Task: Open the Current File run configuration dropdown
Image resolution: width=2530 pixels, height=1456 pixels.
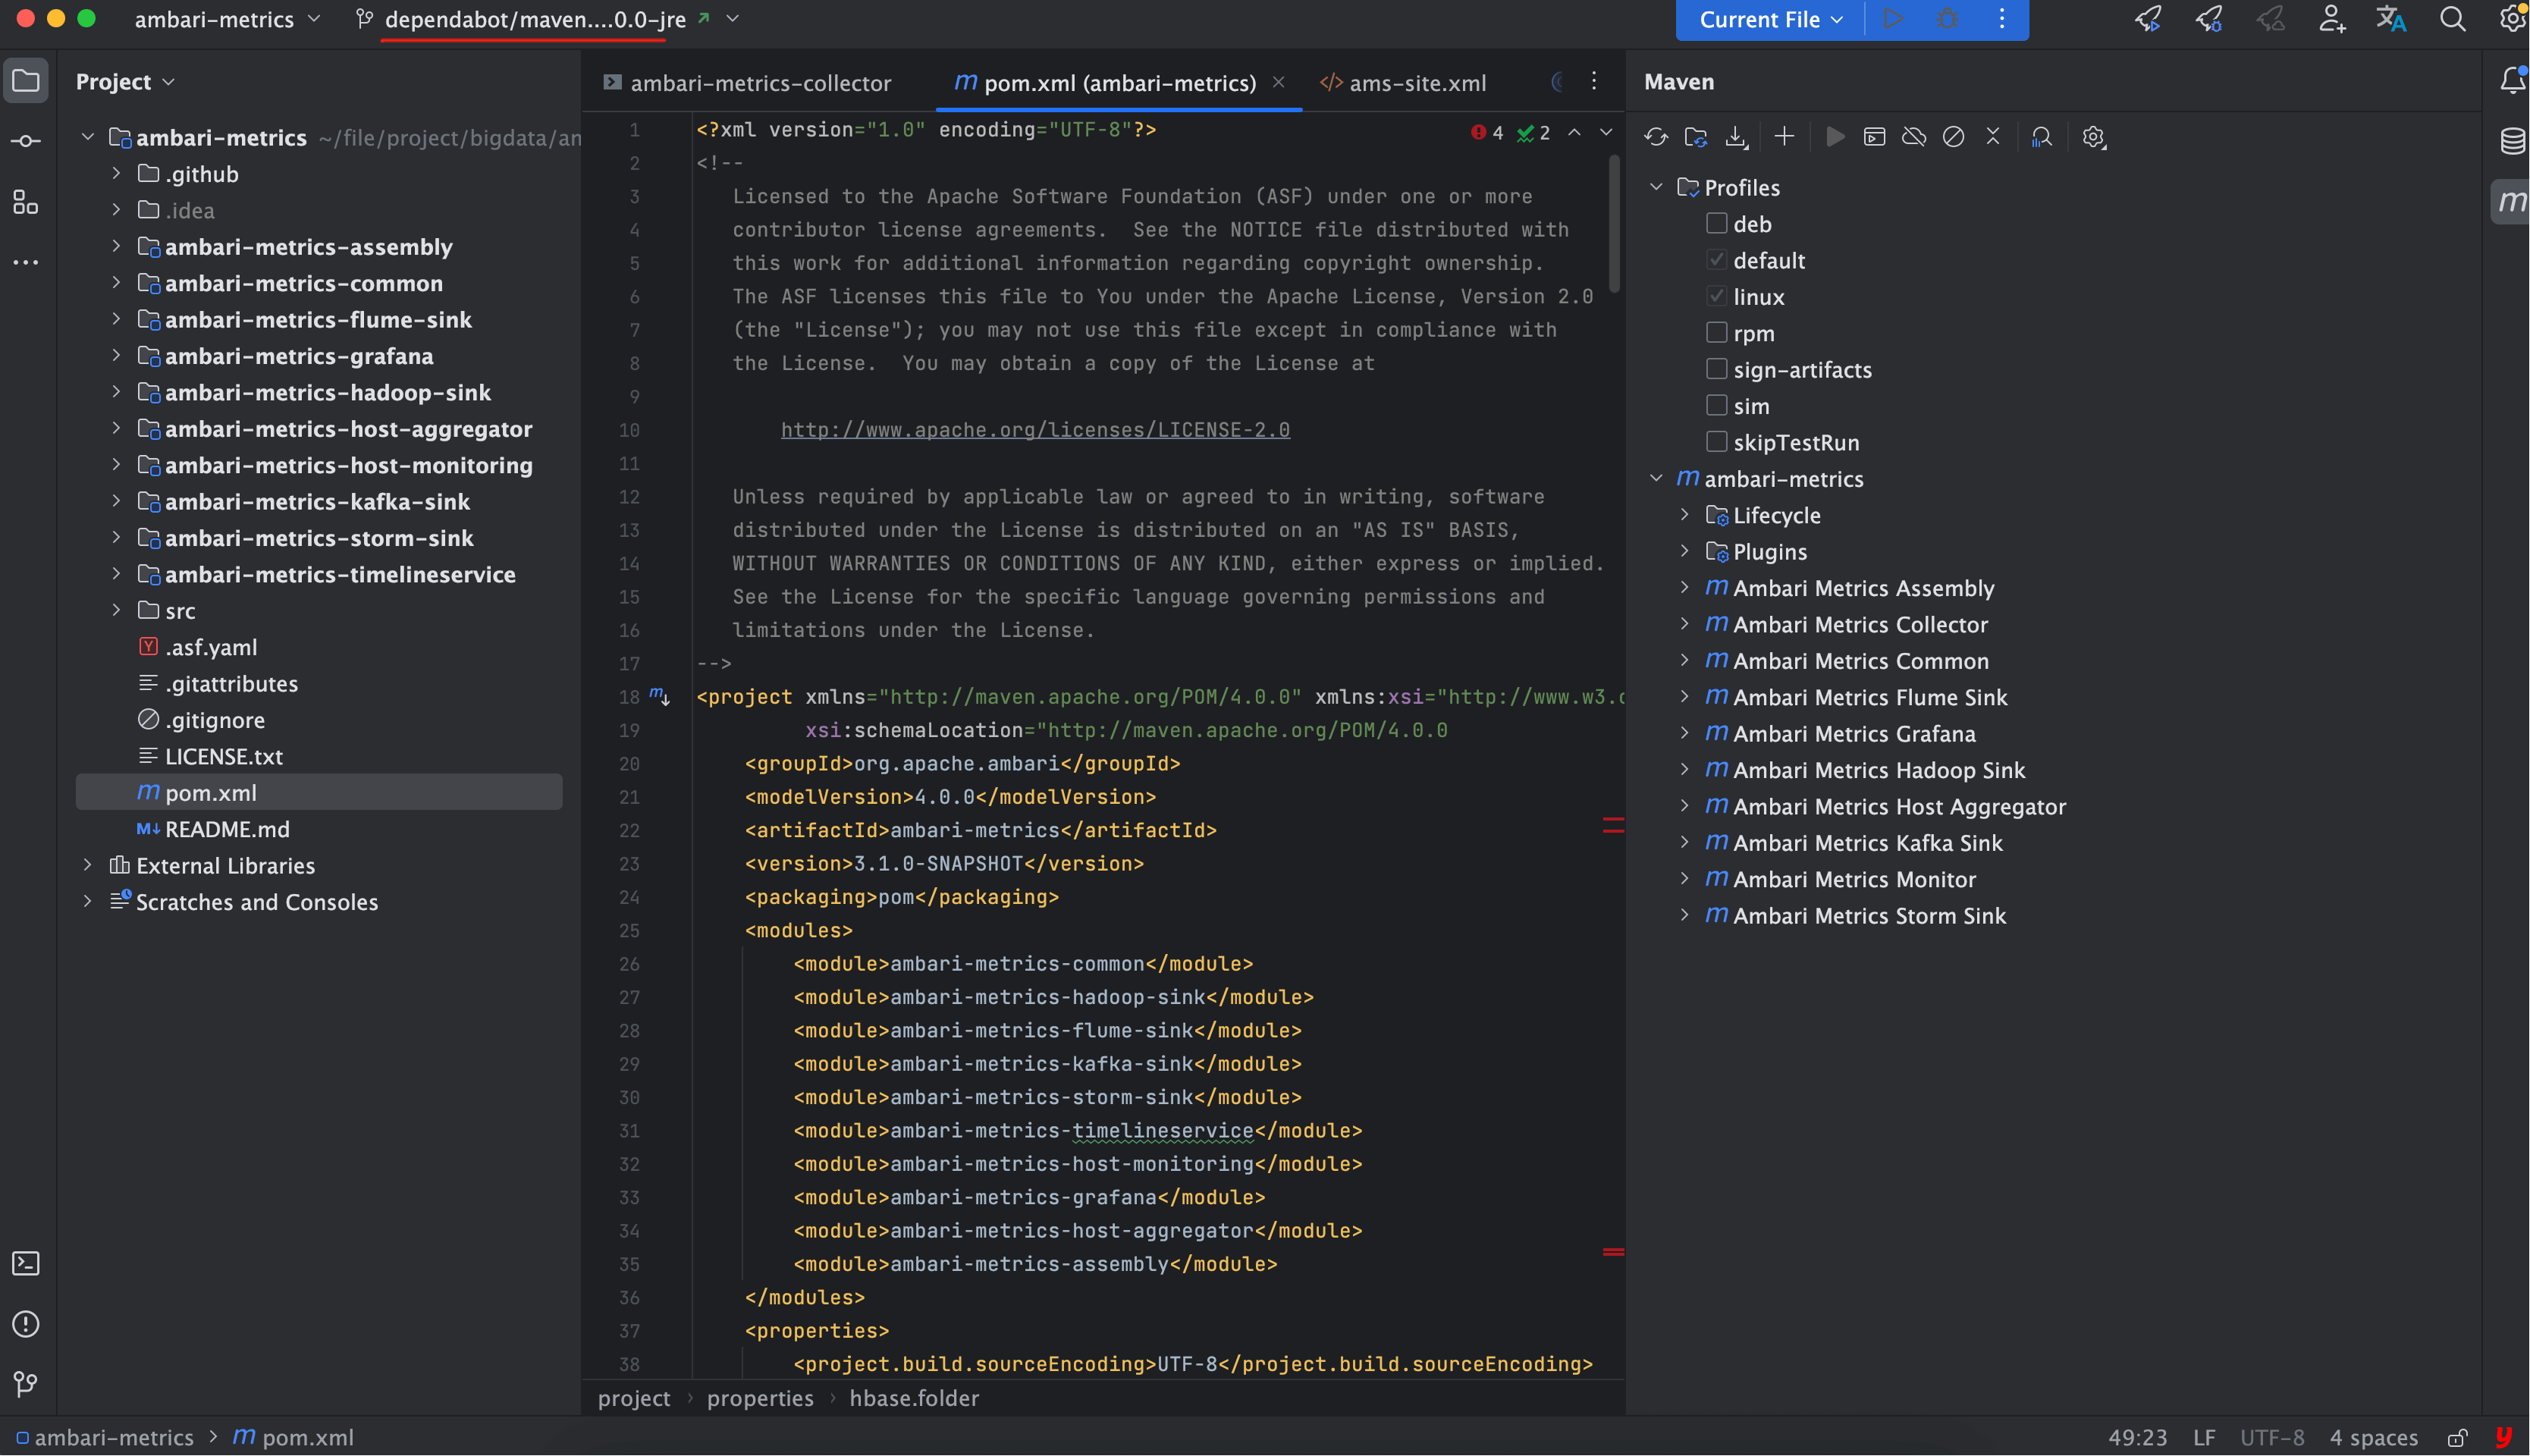Action: (x=1770, y=19)
